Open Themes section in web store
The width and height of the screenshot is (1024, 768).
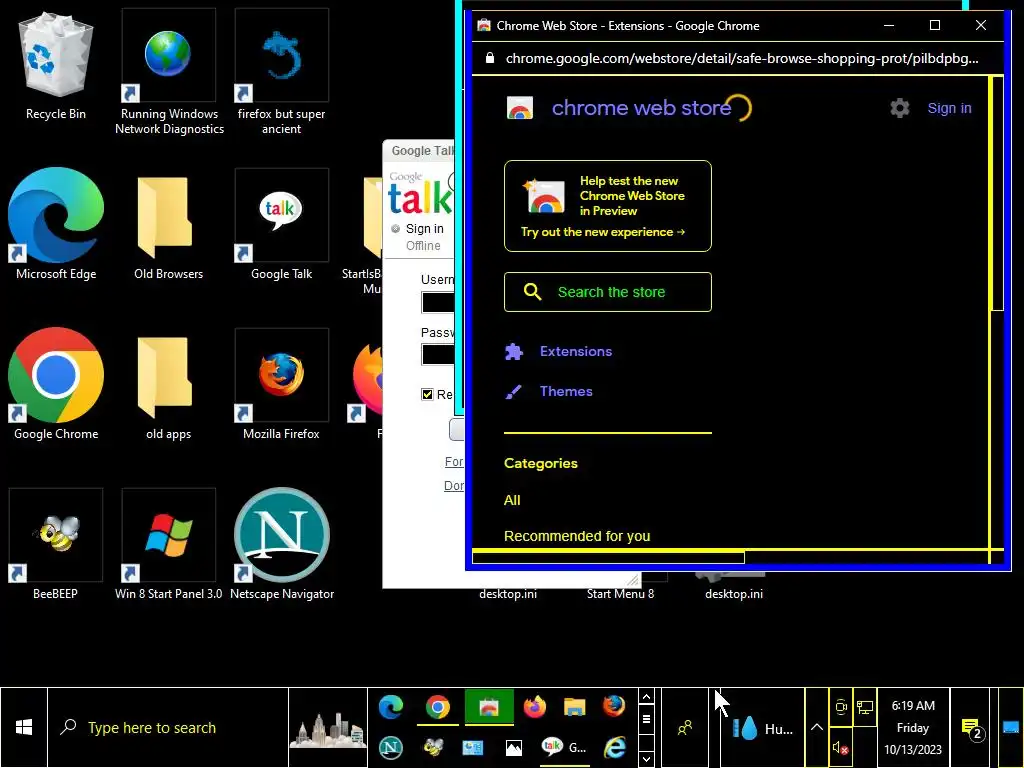coord(566,391)
